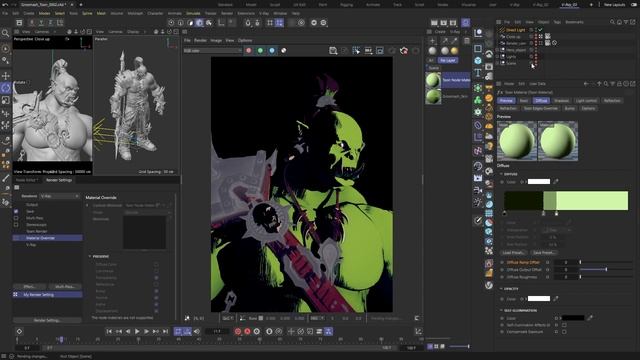The height and width of the screenshot is (360, 640).
Task: Click the color eyedropper beside Opacity Color
Action: pos(556,299)
